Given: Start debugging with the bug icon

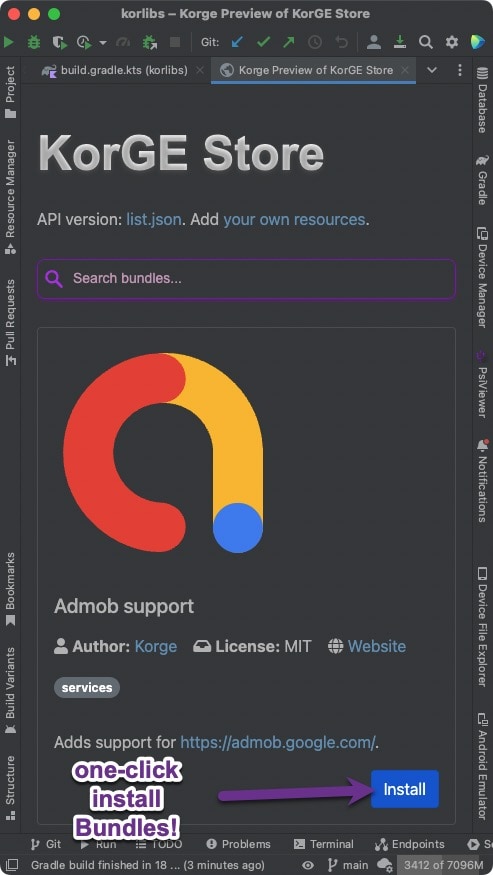Looking at the screenshot, I should coord(34,42).
